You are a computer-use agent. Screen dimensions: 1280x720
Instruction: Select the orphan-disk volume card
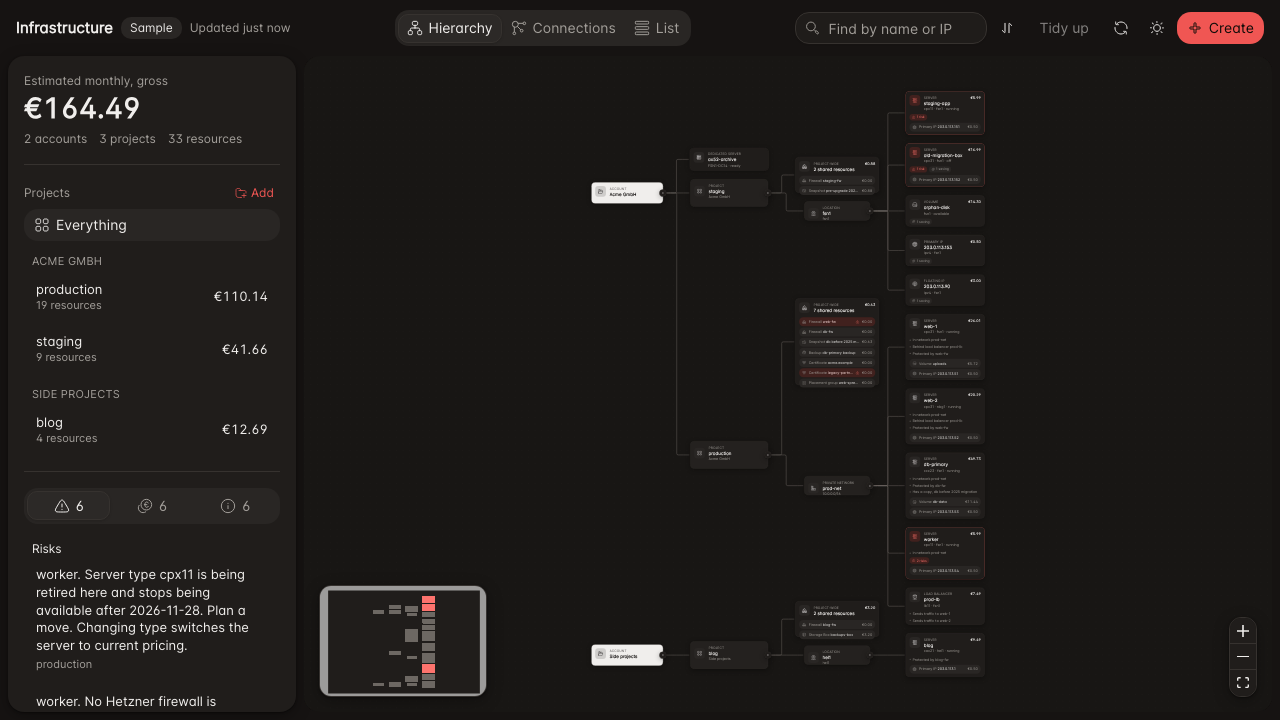[x=945, y=211]
